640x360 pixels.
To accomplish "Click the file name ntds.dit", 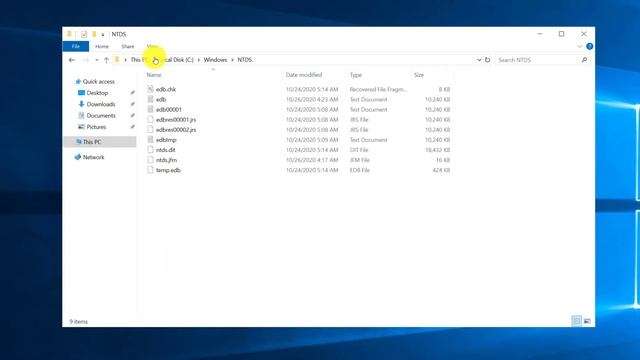I will coord(166,150).
